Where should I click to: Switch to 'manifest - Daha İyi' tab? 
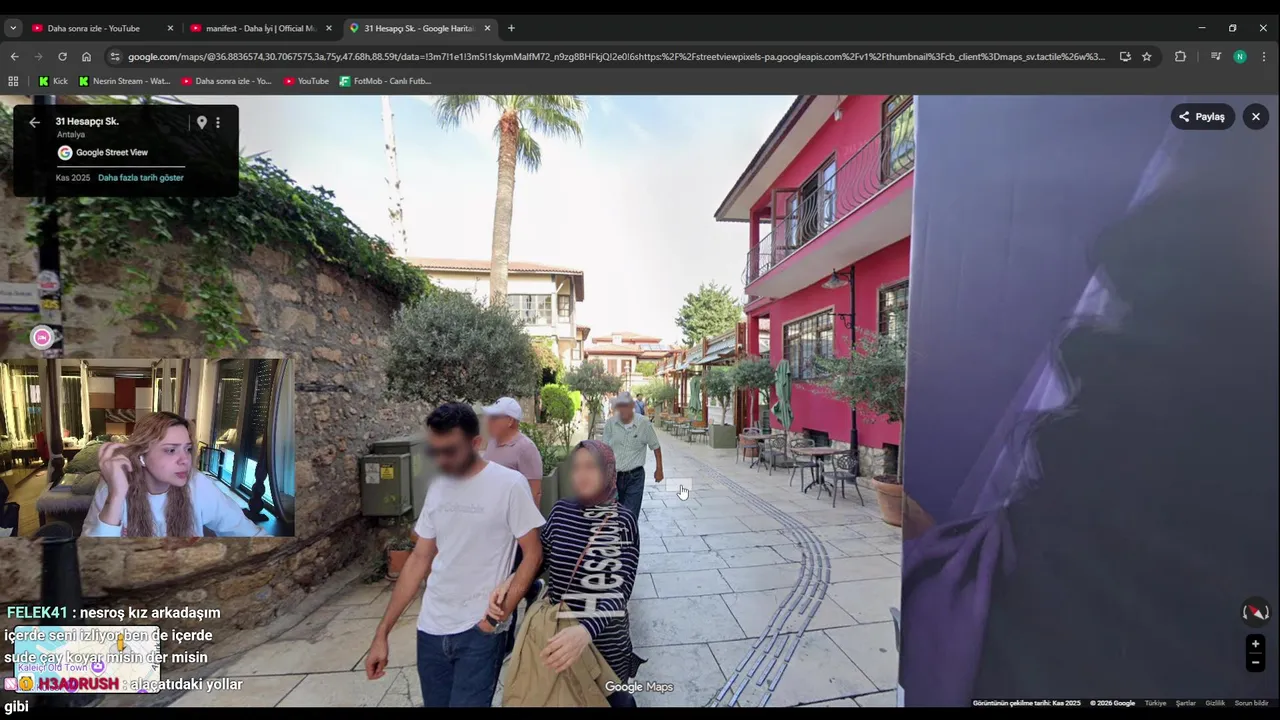[x=260, y=28]
